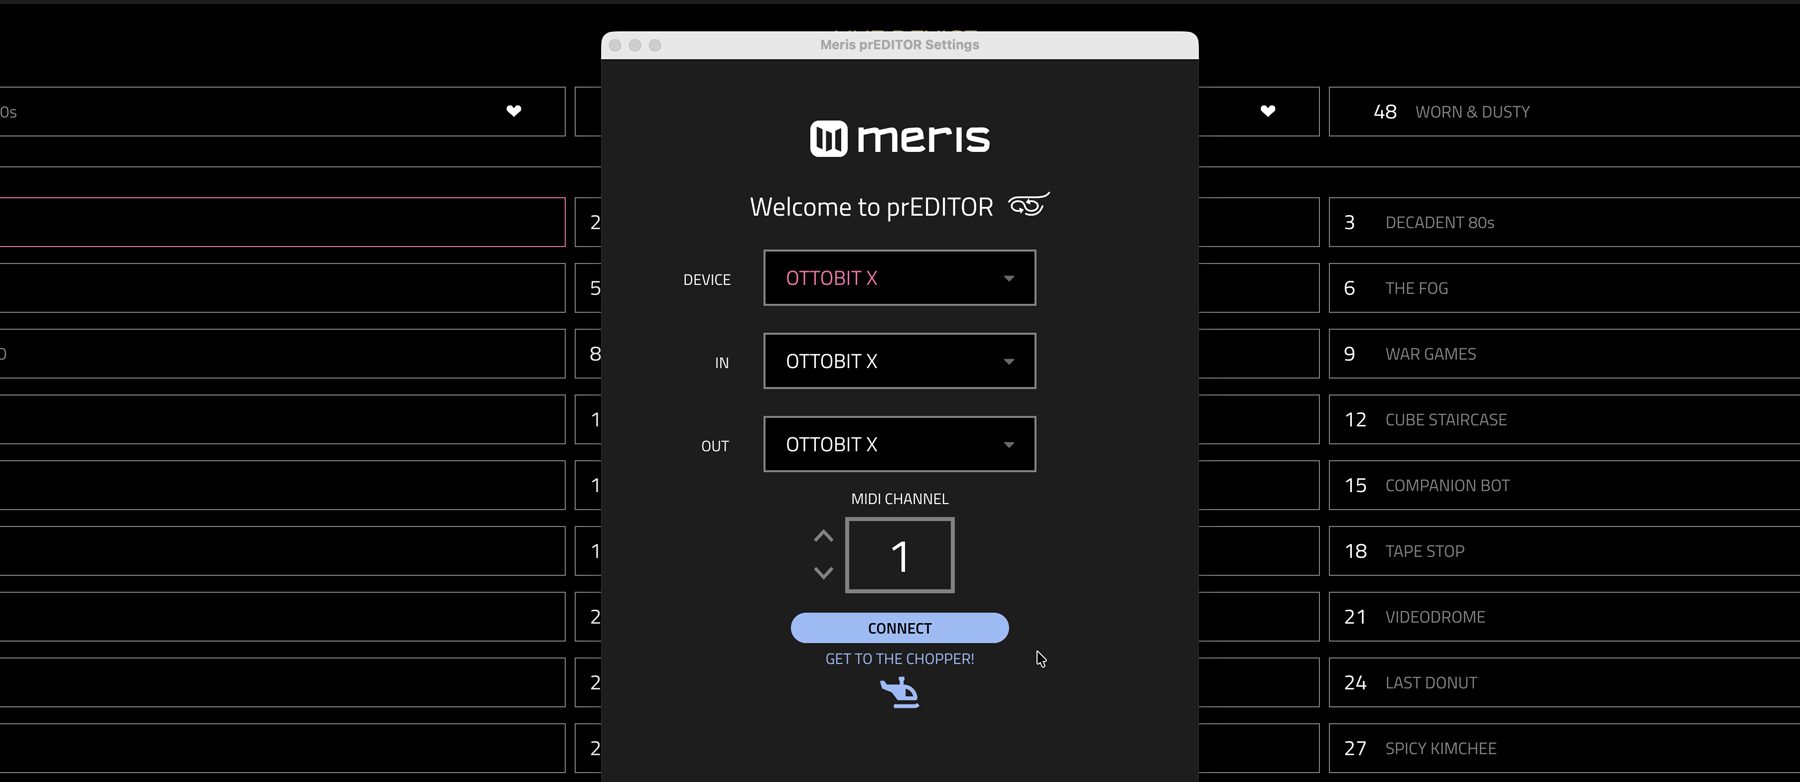Viewport: 1800px width, 782px height.
Task: Choose preset 18 TAPE STOP
Action: (1564, 551)
